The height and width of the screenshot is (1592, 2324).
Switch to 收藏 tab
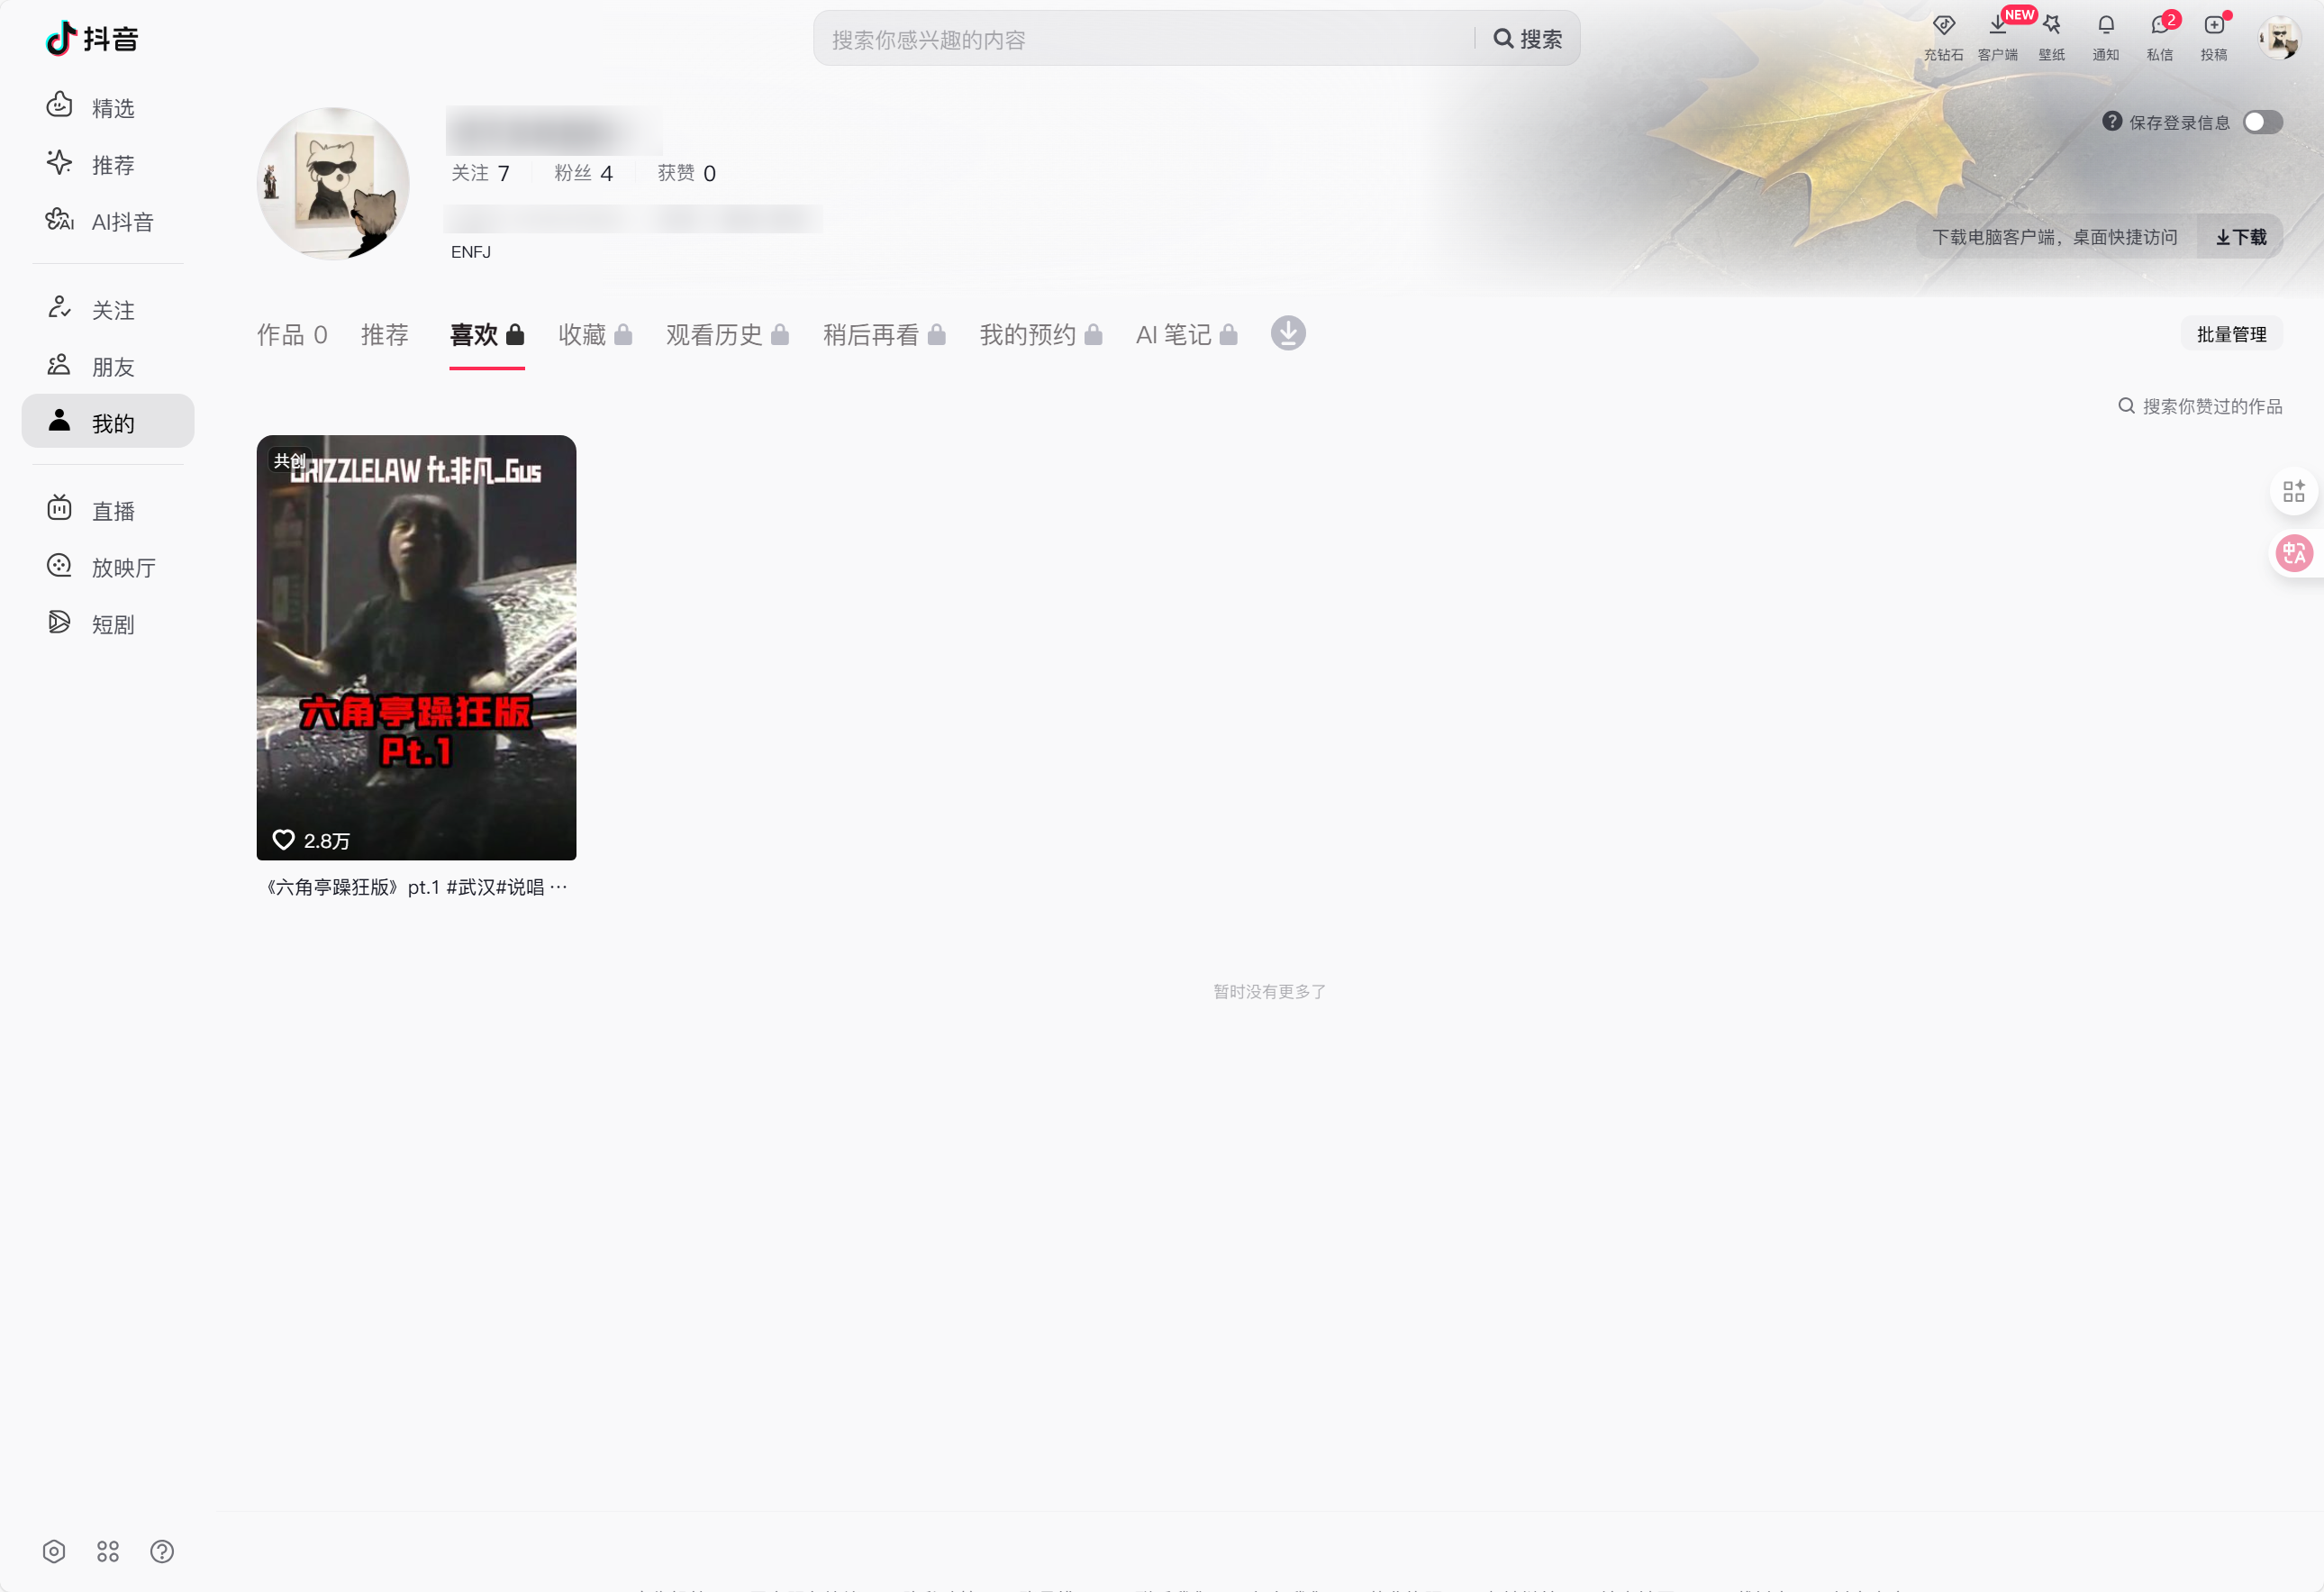pyautogui.click(x=595, y=334)
